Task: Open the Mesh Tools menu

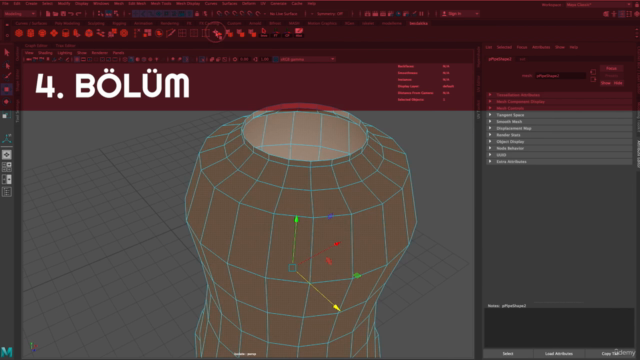Action: [x=161, y=4]
